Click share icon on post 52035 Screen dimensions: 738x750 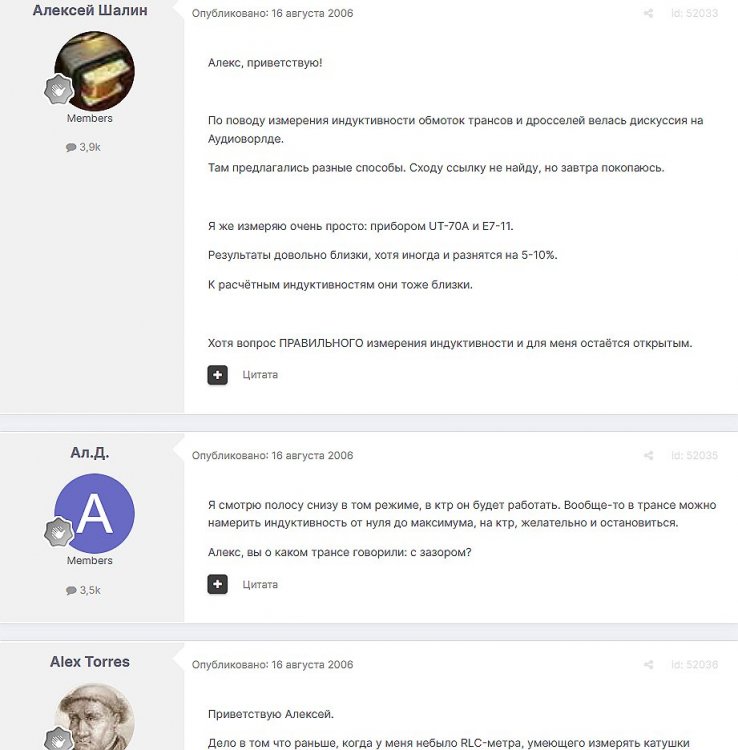point(648,455)
